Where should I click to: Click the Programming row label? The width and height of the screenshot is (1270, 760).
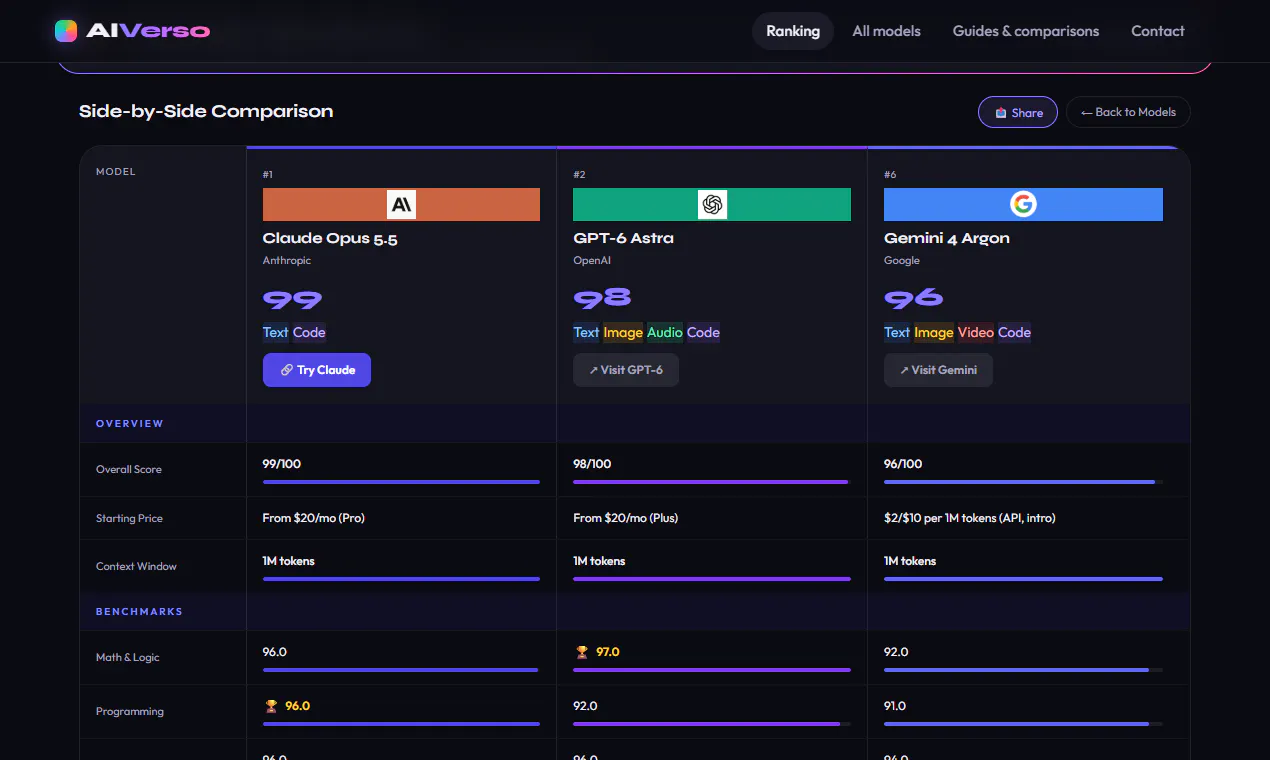click(130, 711)
